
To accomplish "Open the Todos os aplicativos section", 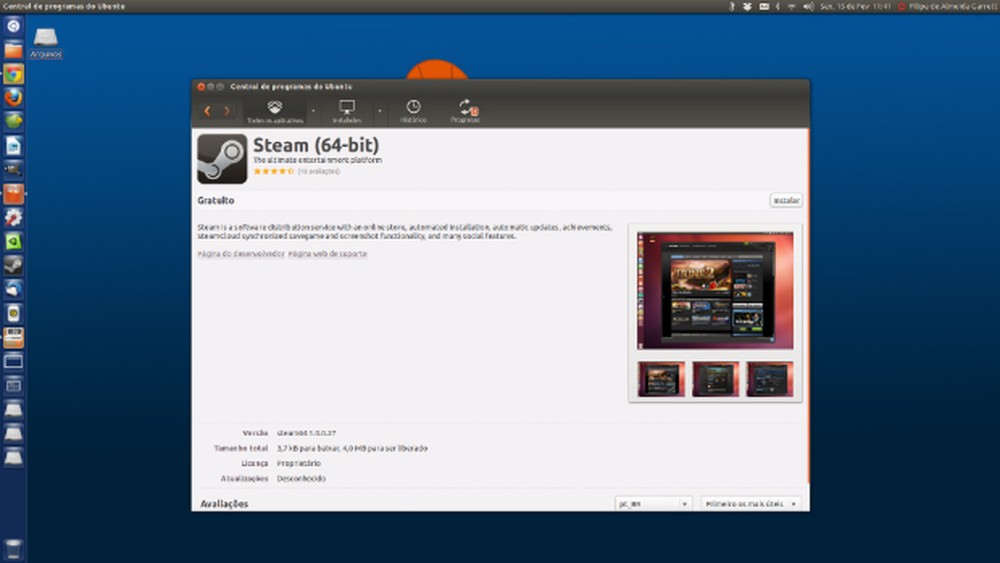I will (275, 111).
